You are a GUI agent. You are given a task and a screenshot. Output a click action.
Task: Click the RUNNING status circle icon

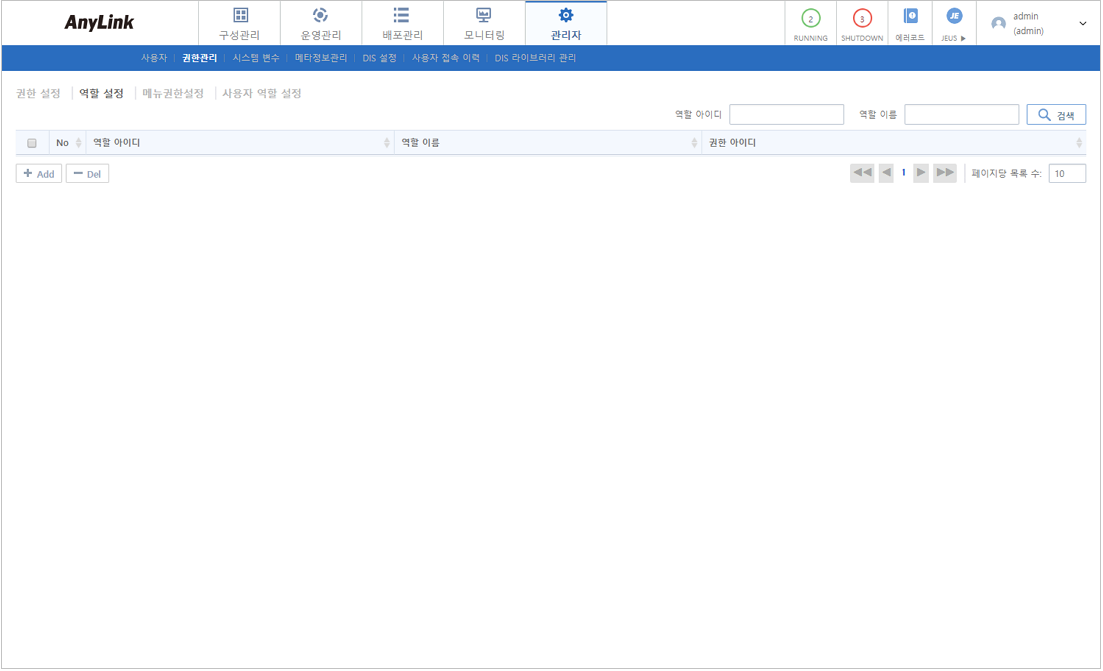[810, 19]
